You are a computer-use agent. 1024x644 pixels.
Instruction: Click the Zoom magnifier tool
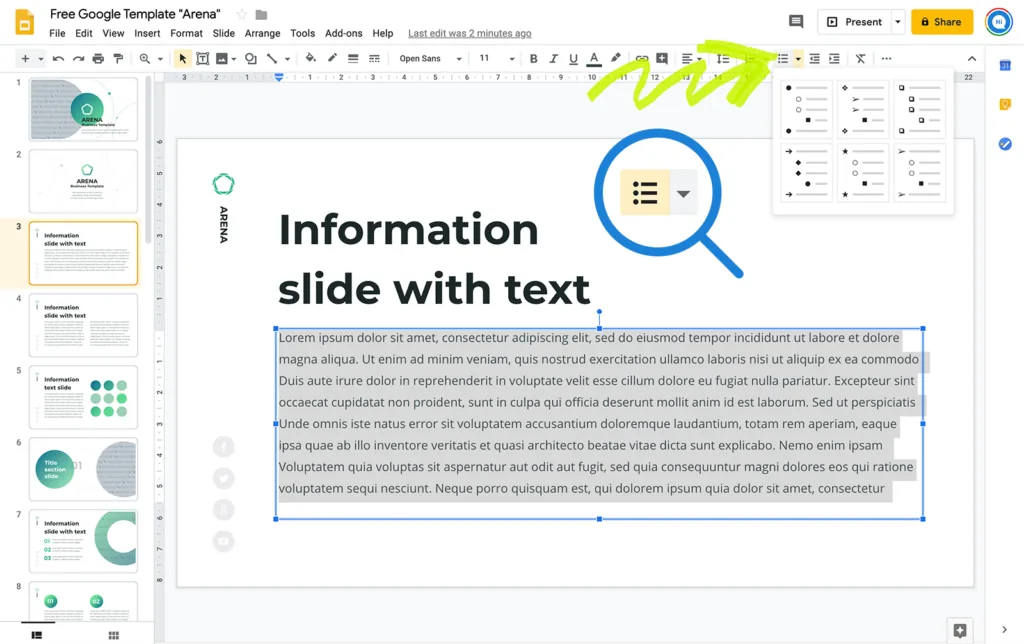[x=144, y=59]
